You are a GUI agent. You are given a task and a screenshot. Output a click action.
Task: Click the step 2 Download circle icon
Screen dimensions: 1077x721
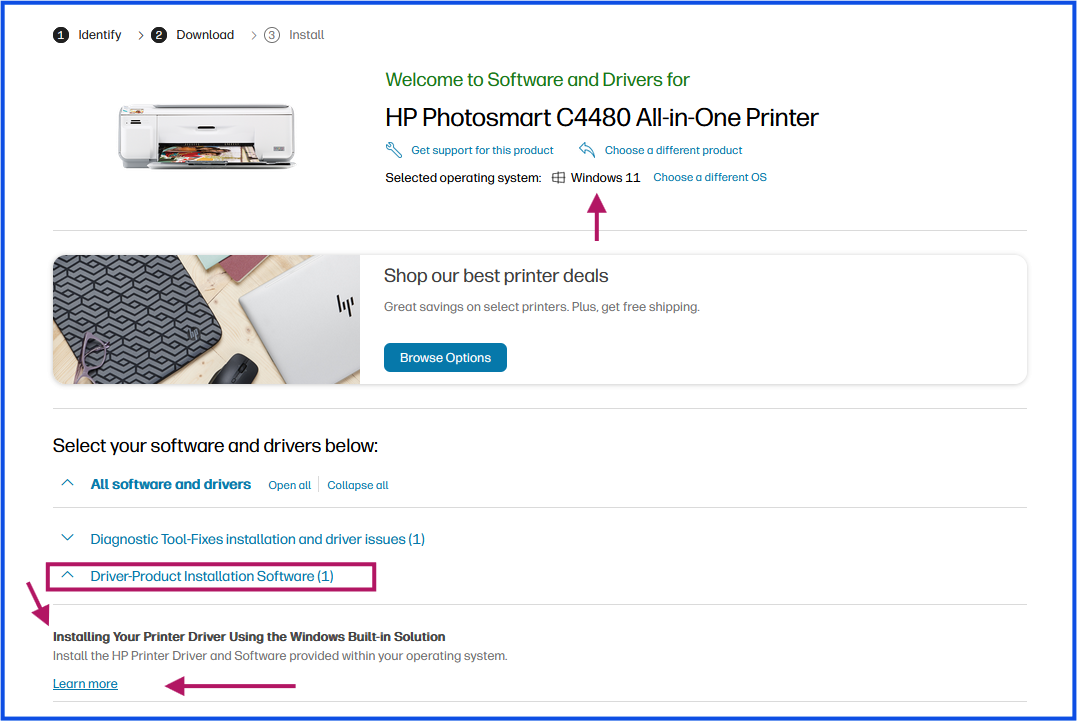(159, 35)
